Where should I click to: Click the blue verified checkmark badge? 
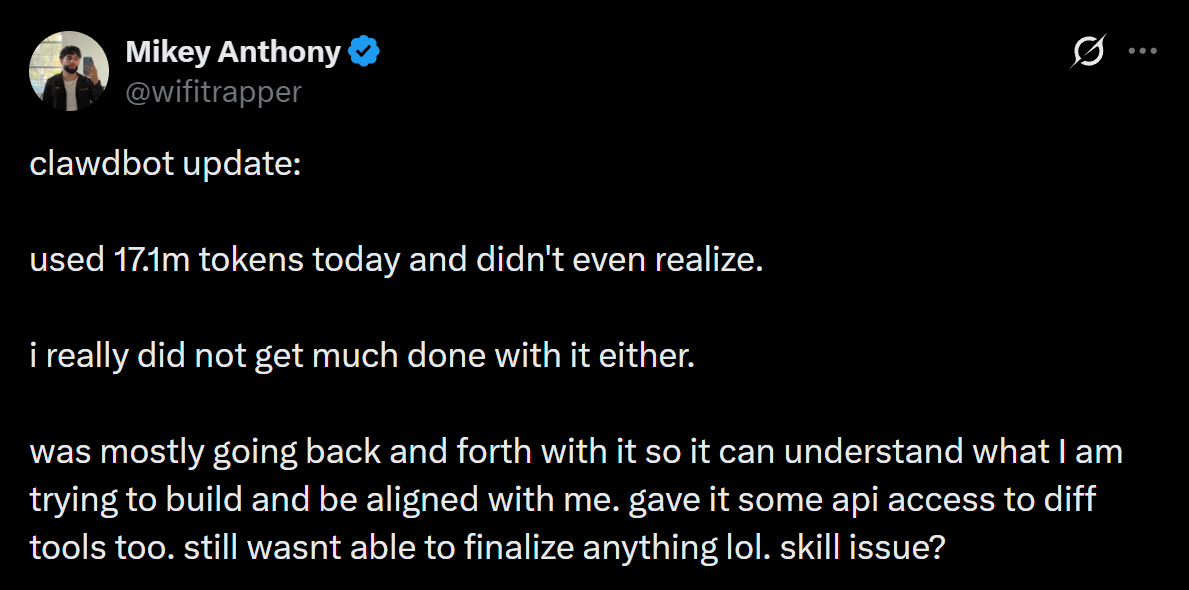[x=362, y=52]
